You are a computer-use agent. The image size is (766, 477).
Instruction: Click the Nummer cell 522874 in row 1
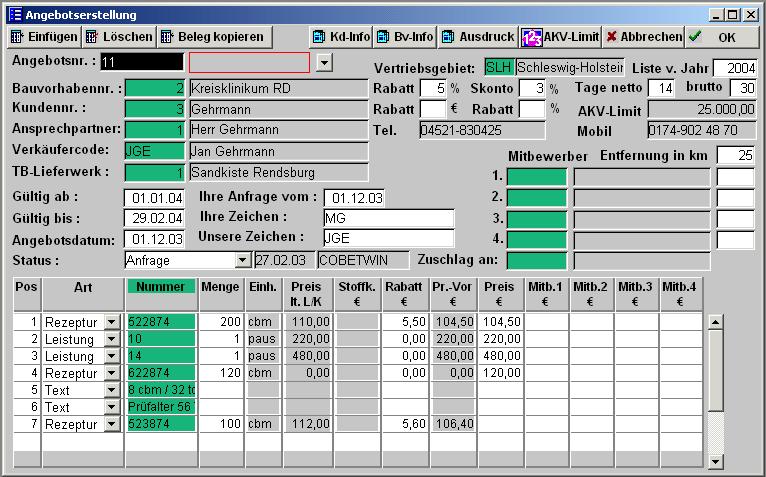click(160, 322)
